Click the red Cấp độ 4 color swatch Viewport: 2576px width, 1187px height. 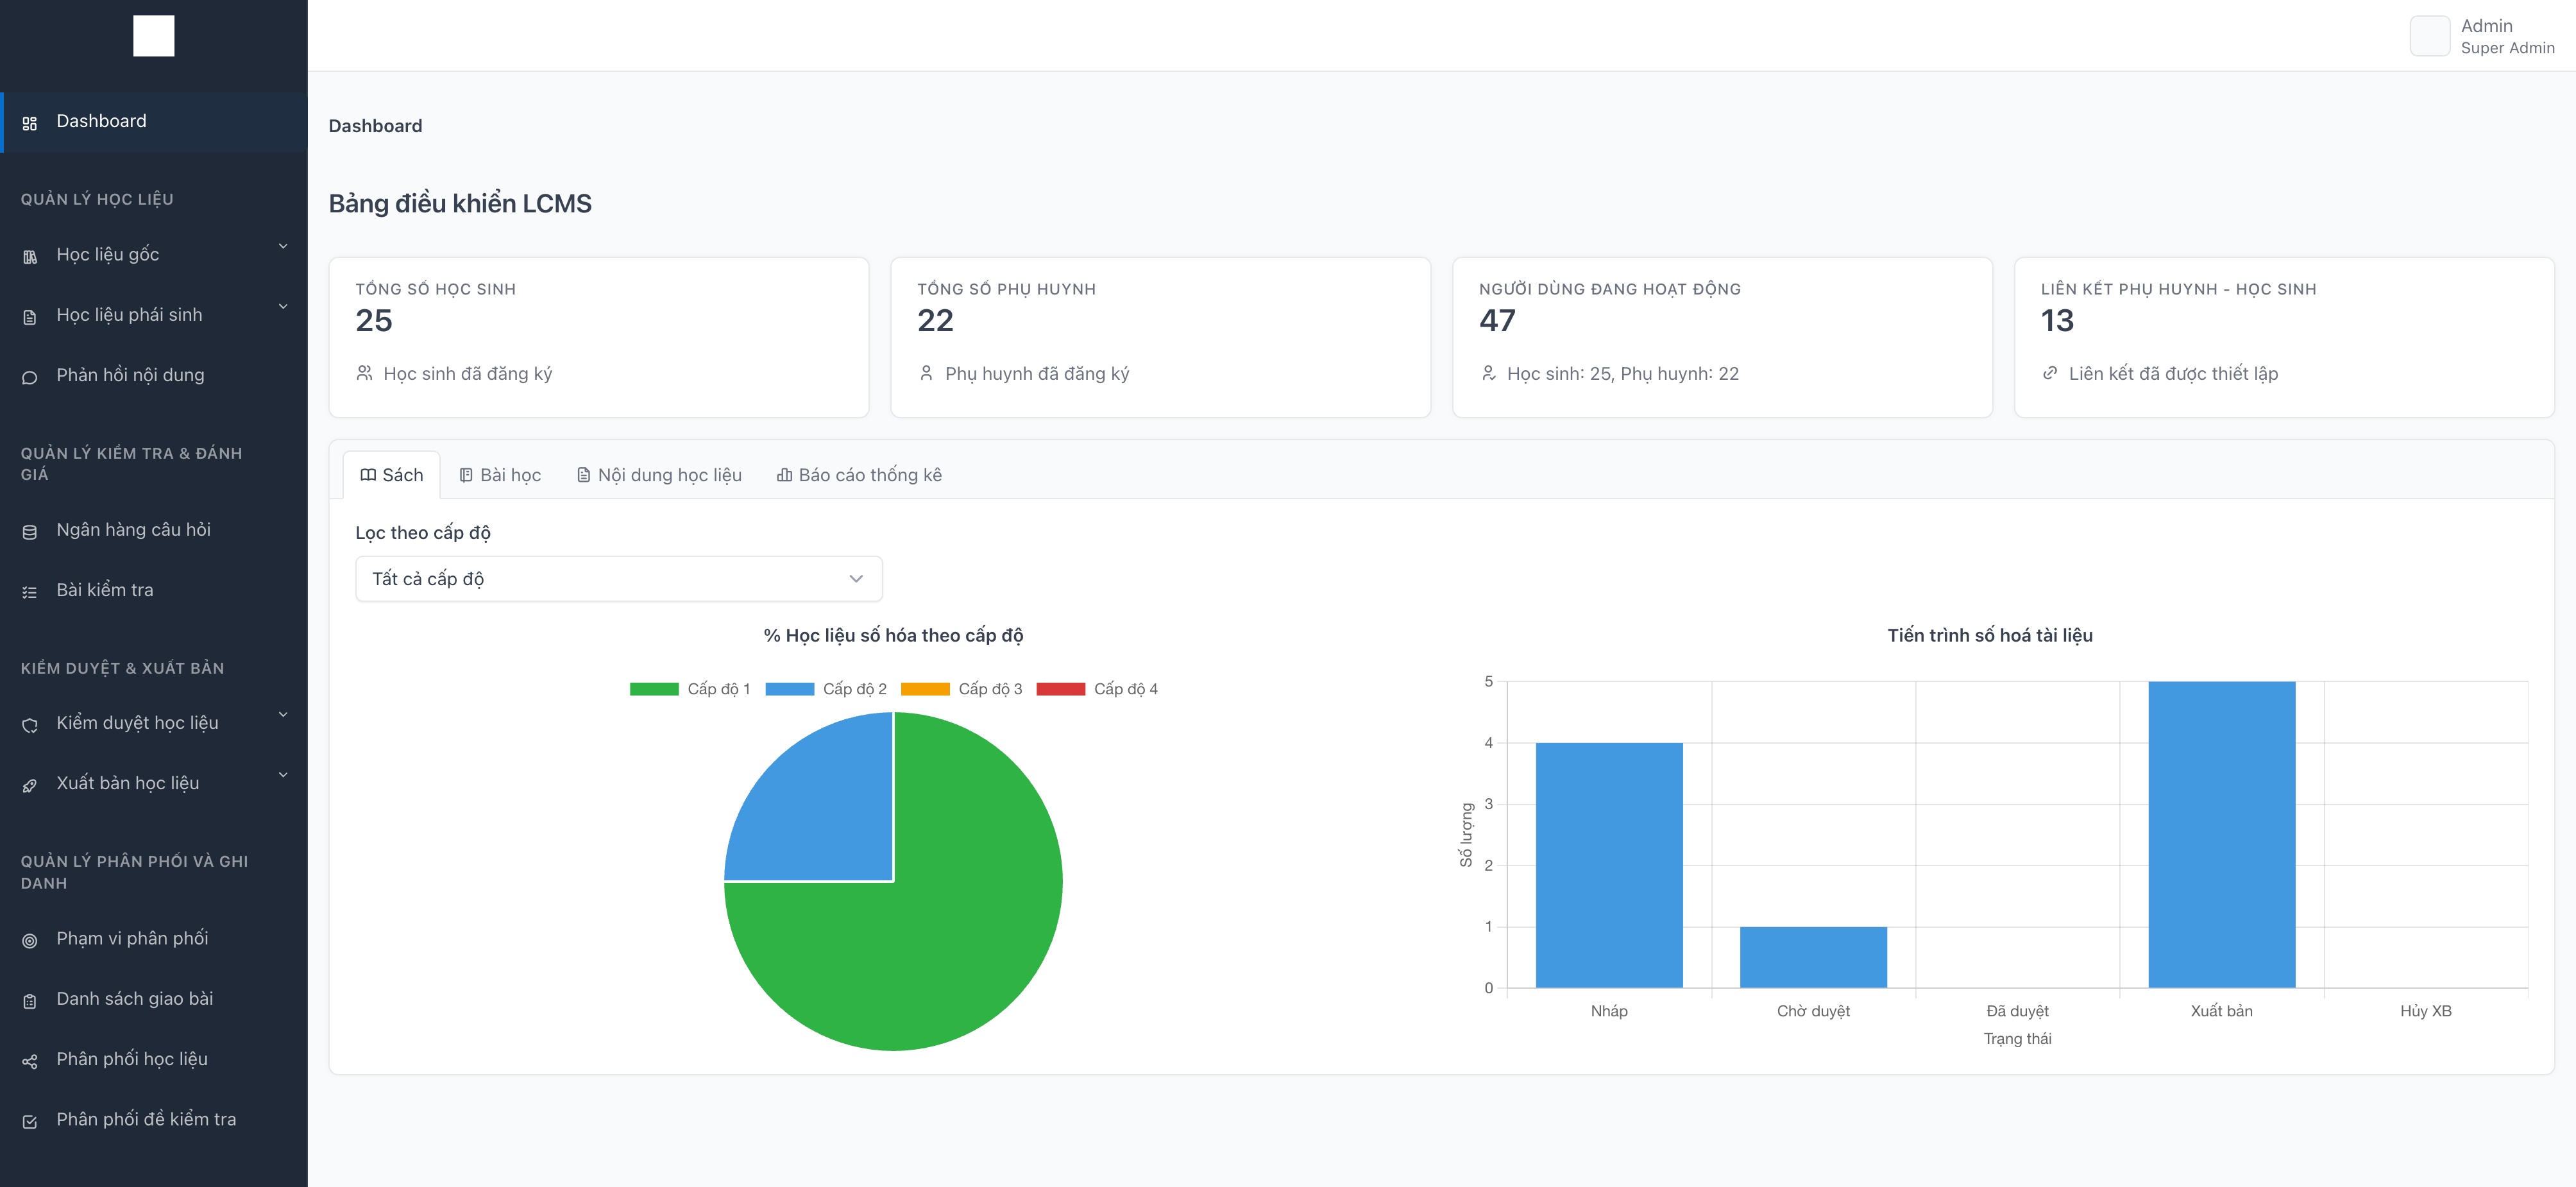[x=1062, y=688]
